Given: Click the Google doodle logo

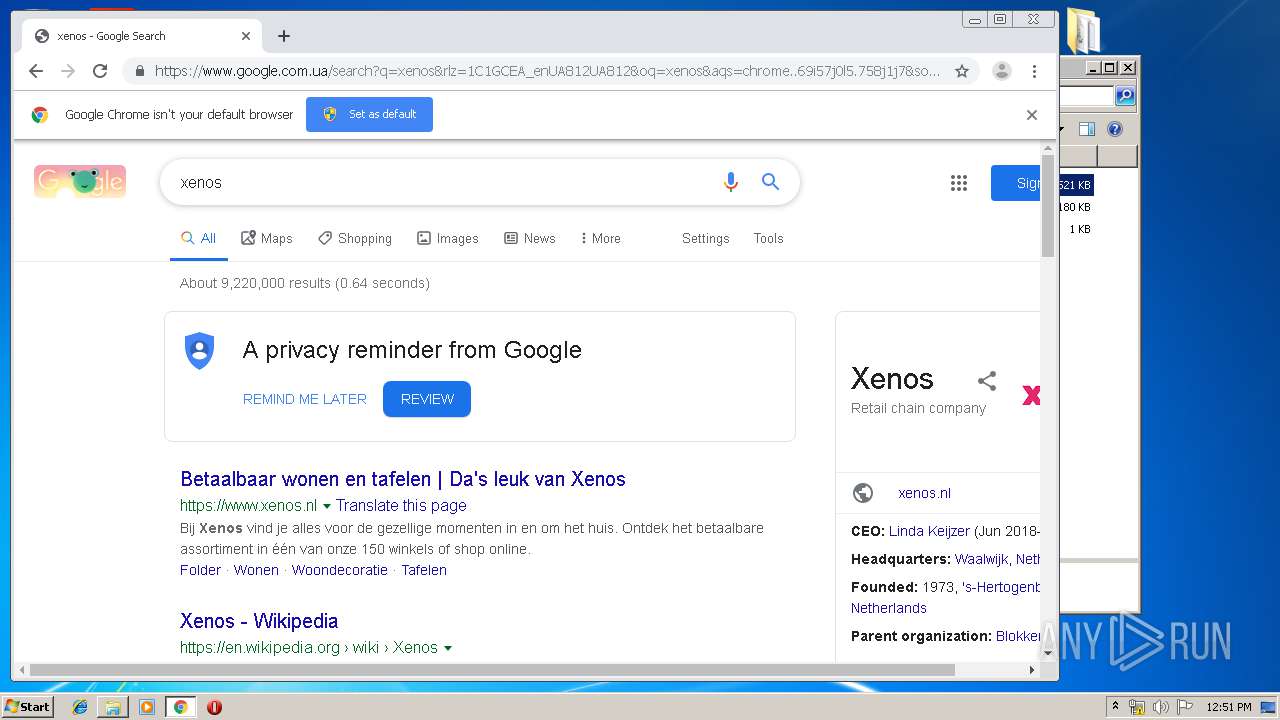Looking at the screenshot, I should coord(80,182).
